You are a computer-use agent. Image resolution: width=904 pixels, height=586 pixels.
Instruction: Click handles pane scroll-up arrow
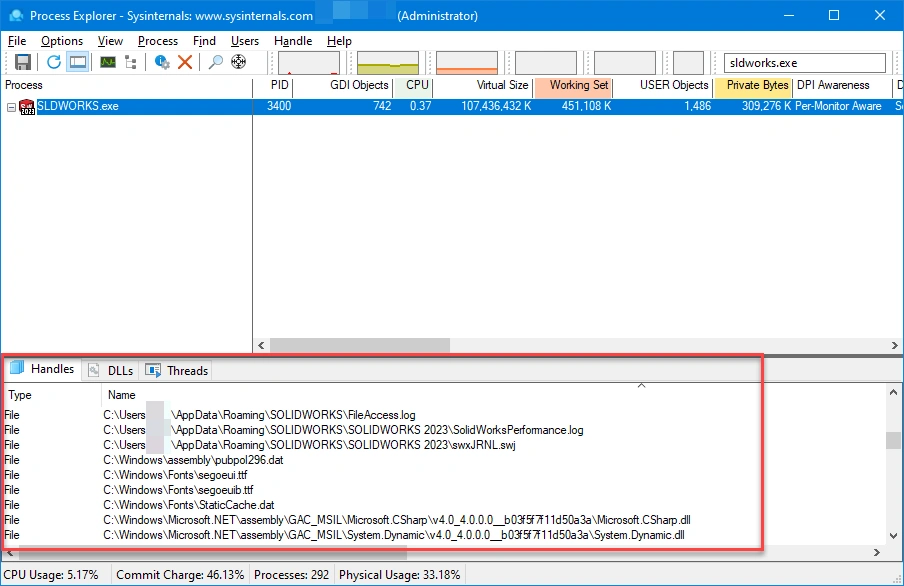(893, 392)
